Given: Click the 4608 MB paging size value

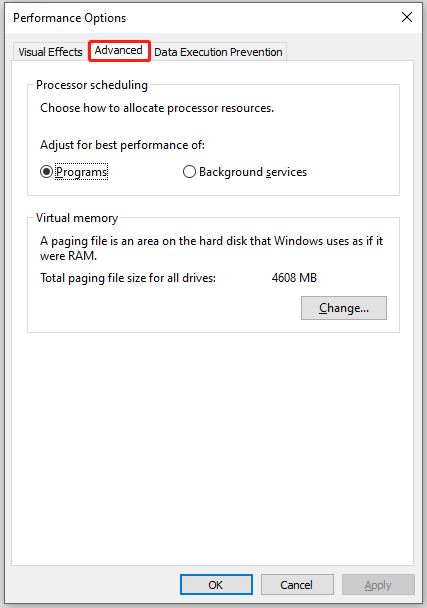Looking at the screenshot, I should coord(294,278).
